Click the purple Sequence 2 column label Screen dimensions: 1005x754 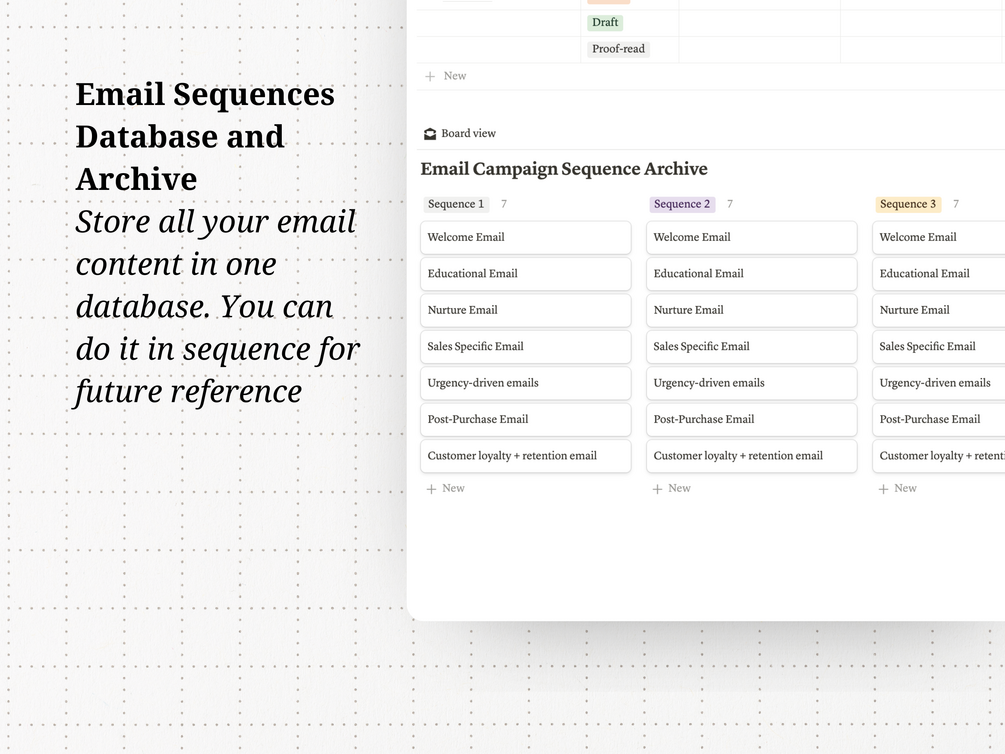point(682,204)
